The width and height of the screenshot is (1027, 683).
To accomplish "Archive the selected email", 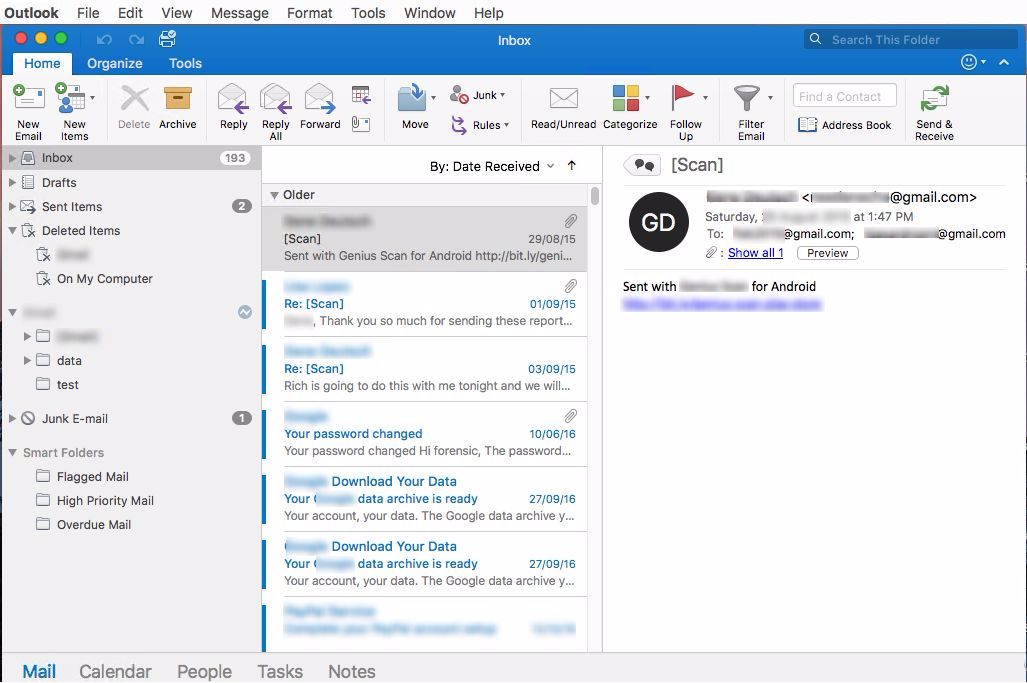I will coord(177,108).
